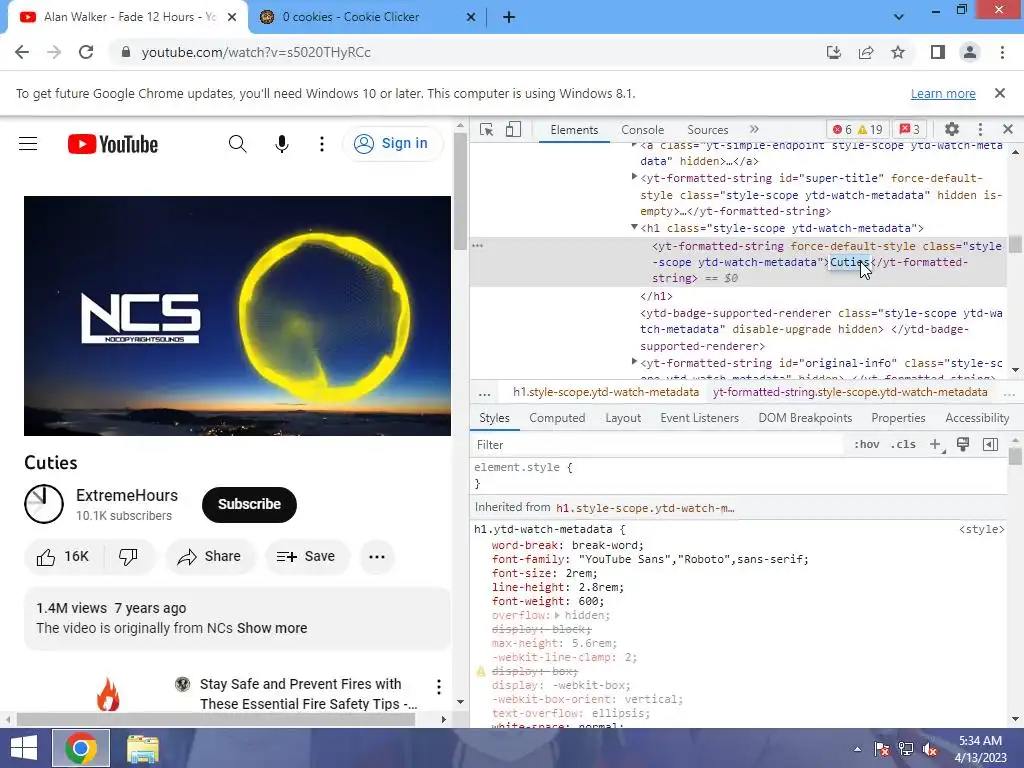The width and height of the screenshot is (1024, 768).
Task: Go back in Chrome
Action: pyautogui.click(x=22, y=52)
